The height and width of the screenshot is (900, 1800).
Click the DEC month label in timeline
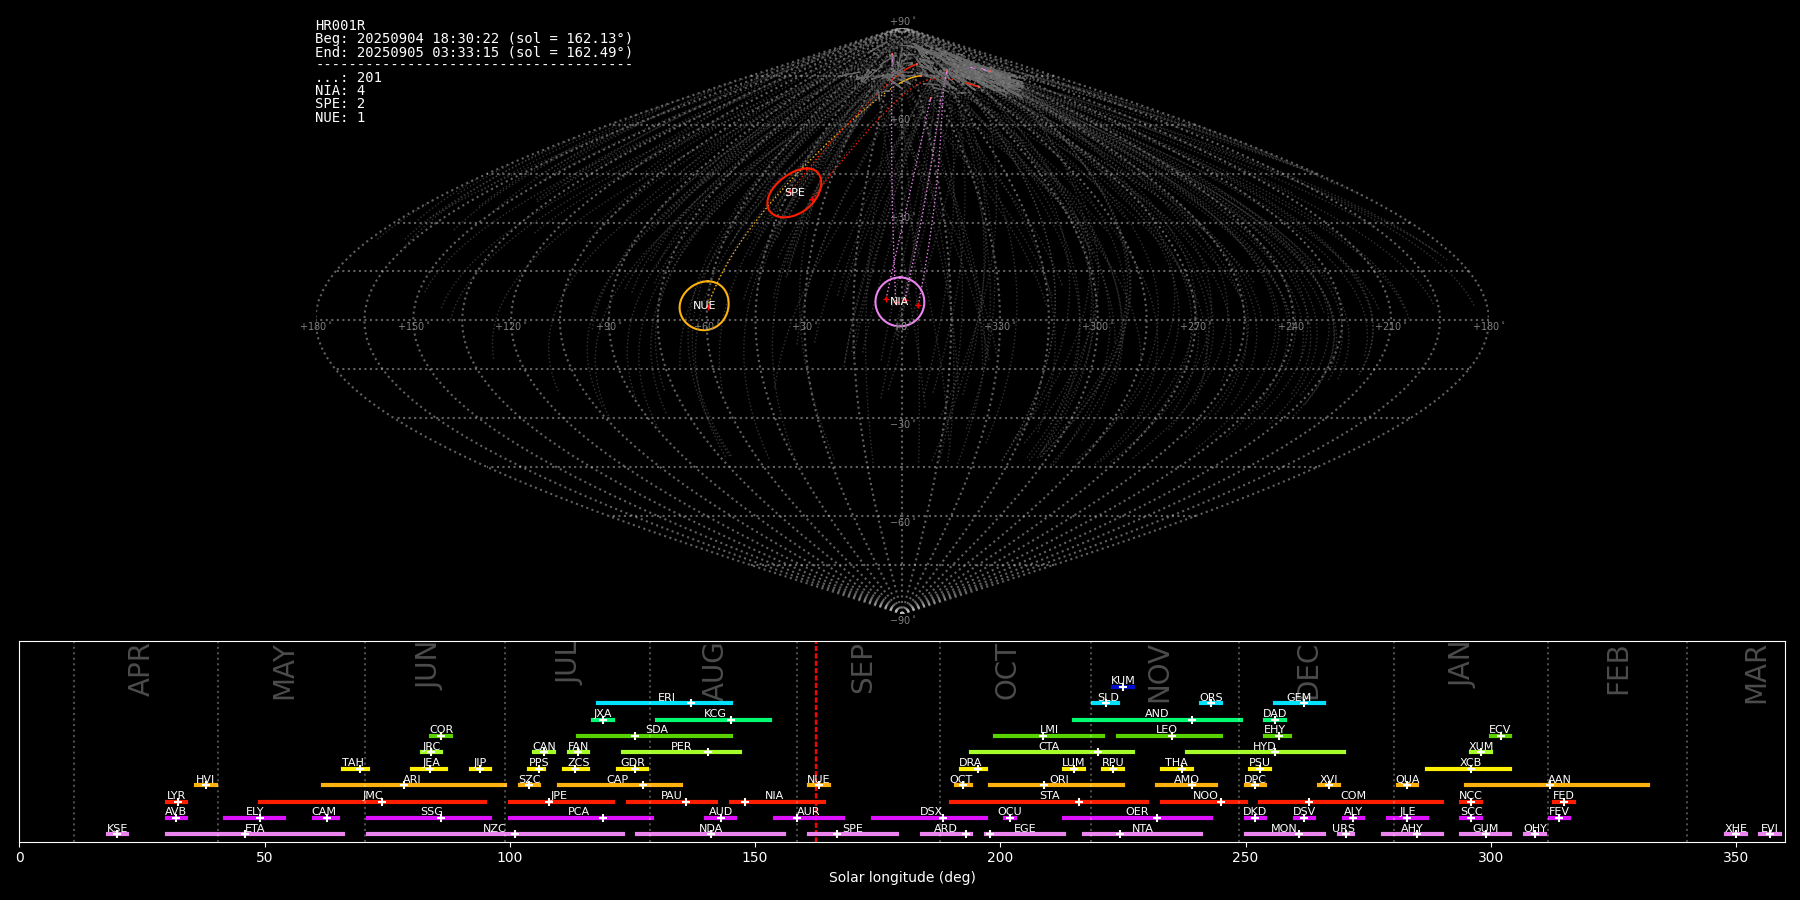pyautogui.click(x=1308, y=672)
